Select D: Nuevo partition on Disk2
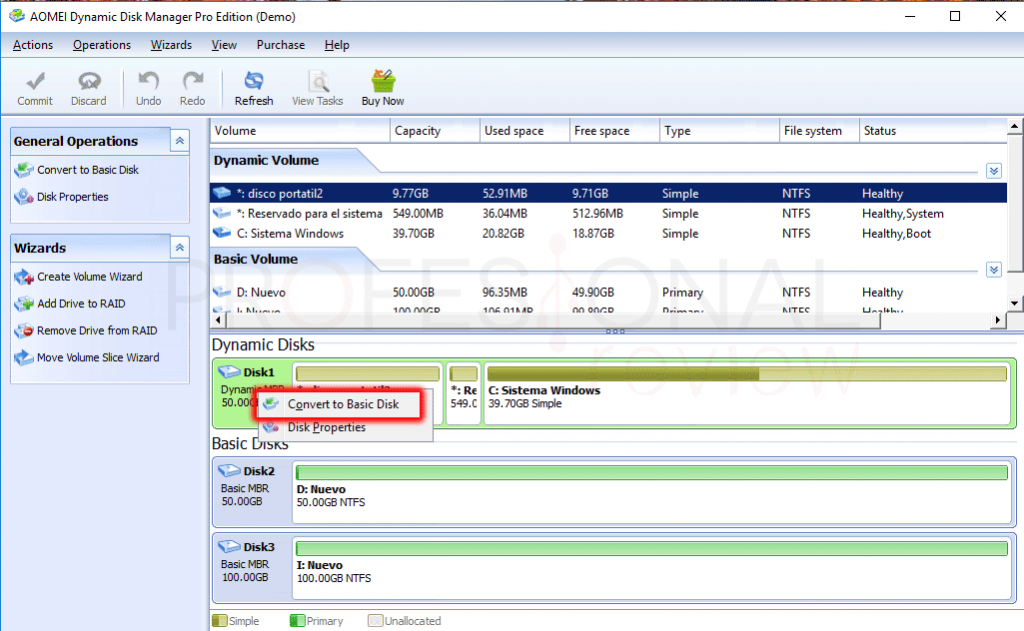This screenshot has width=1024, height=631. (652, 492)
